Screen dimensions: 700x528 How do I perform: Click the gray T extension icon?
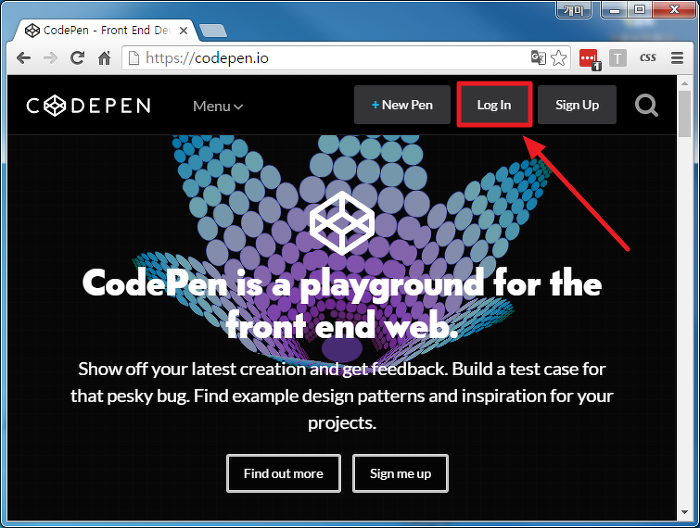[617, 58]
